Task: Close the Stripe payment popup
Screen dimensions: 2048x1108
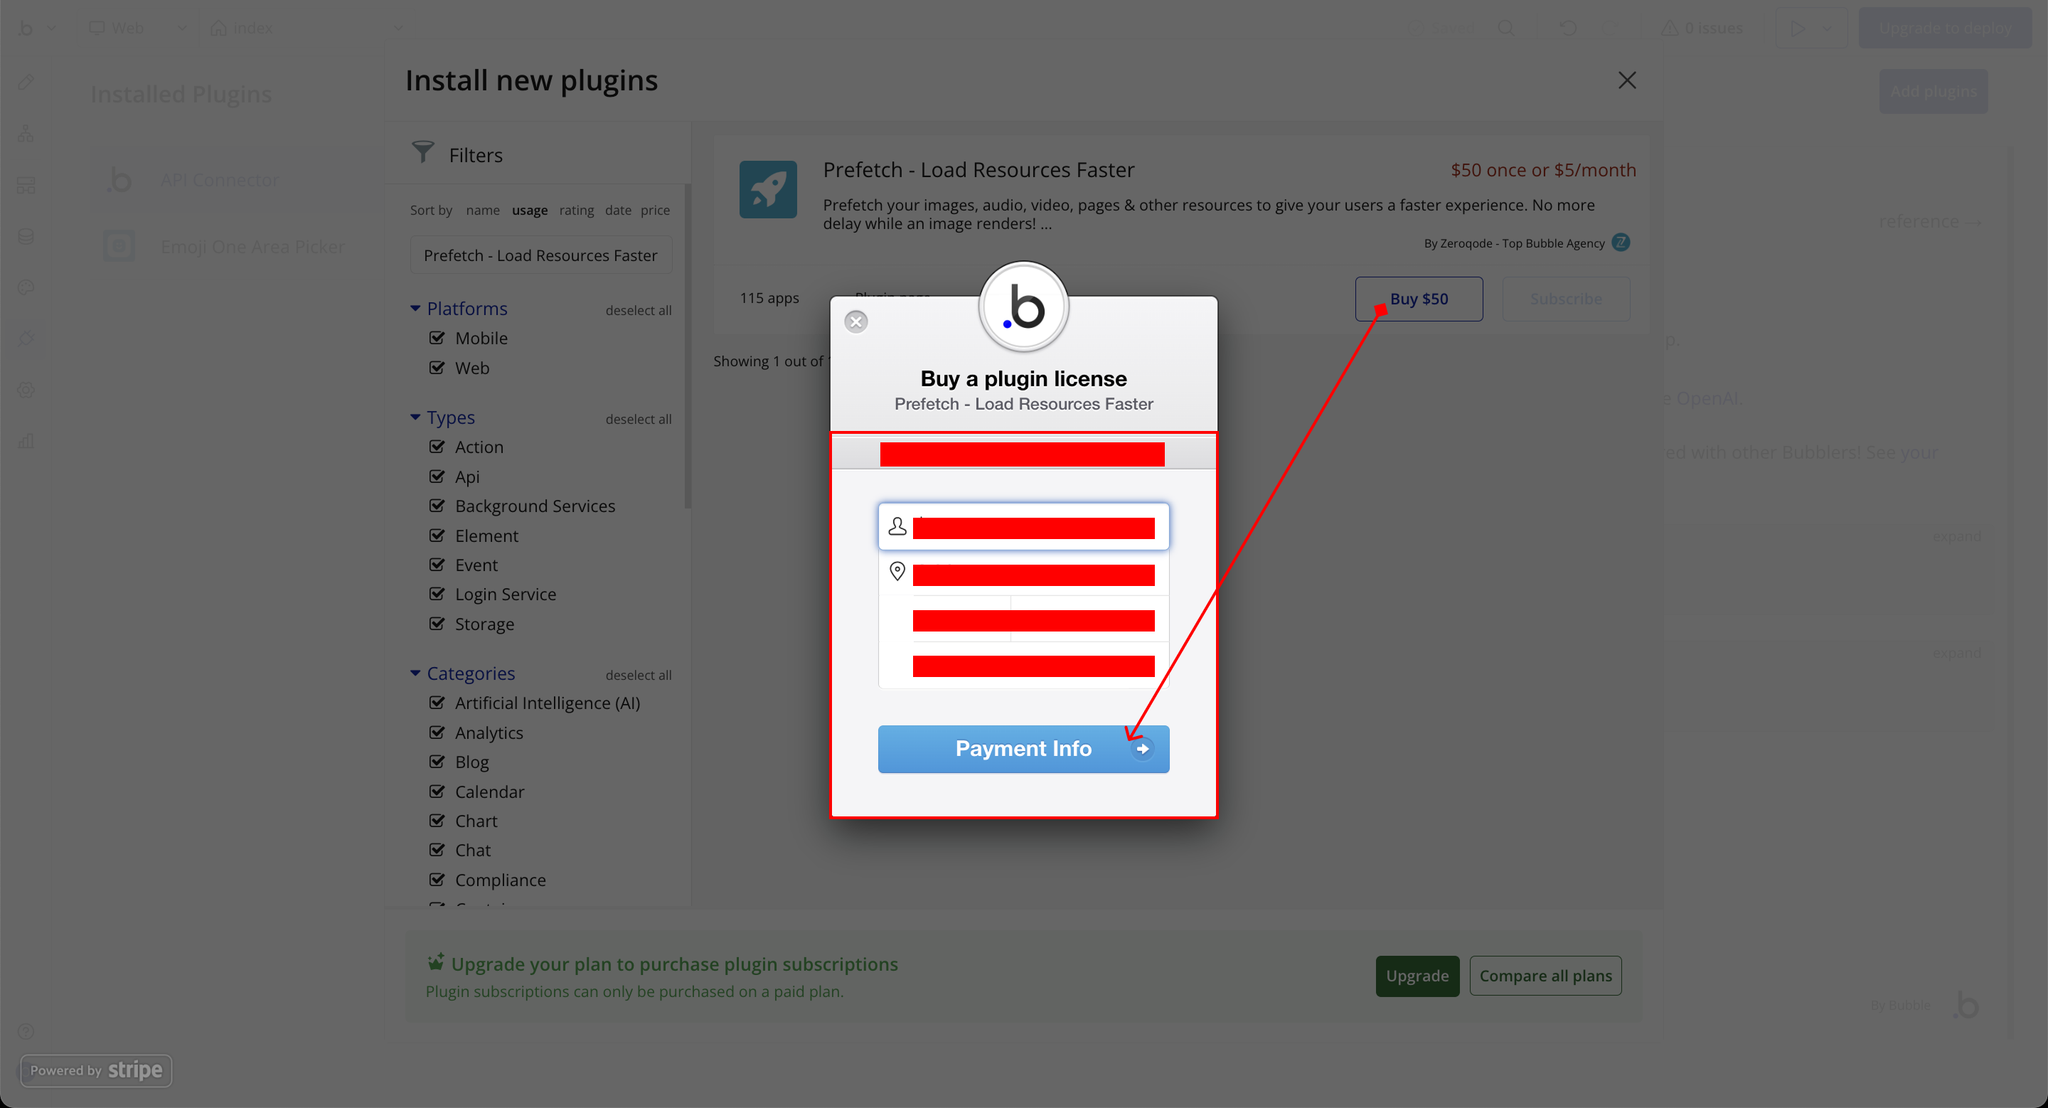Action: point(856,321)
